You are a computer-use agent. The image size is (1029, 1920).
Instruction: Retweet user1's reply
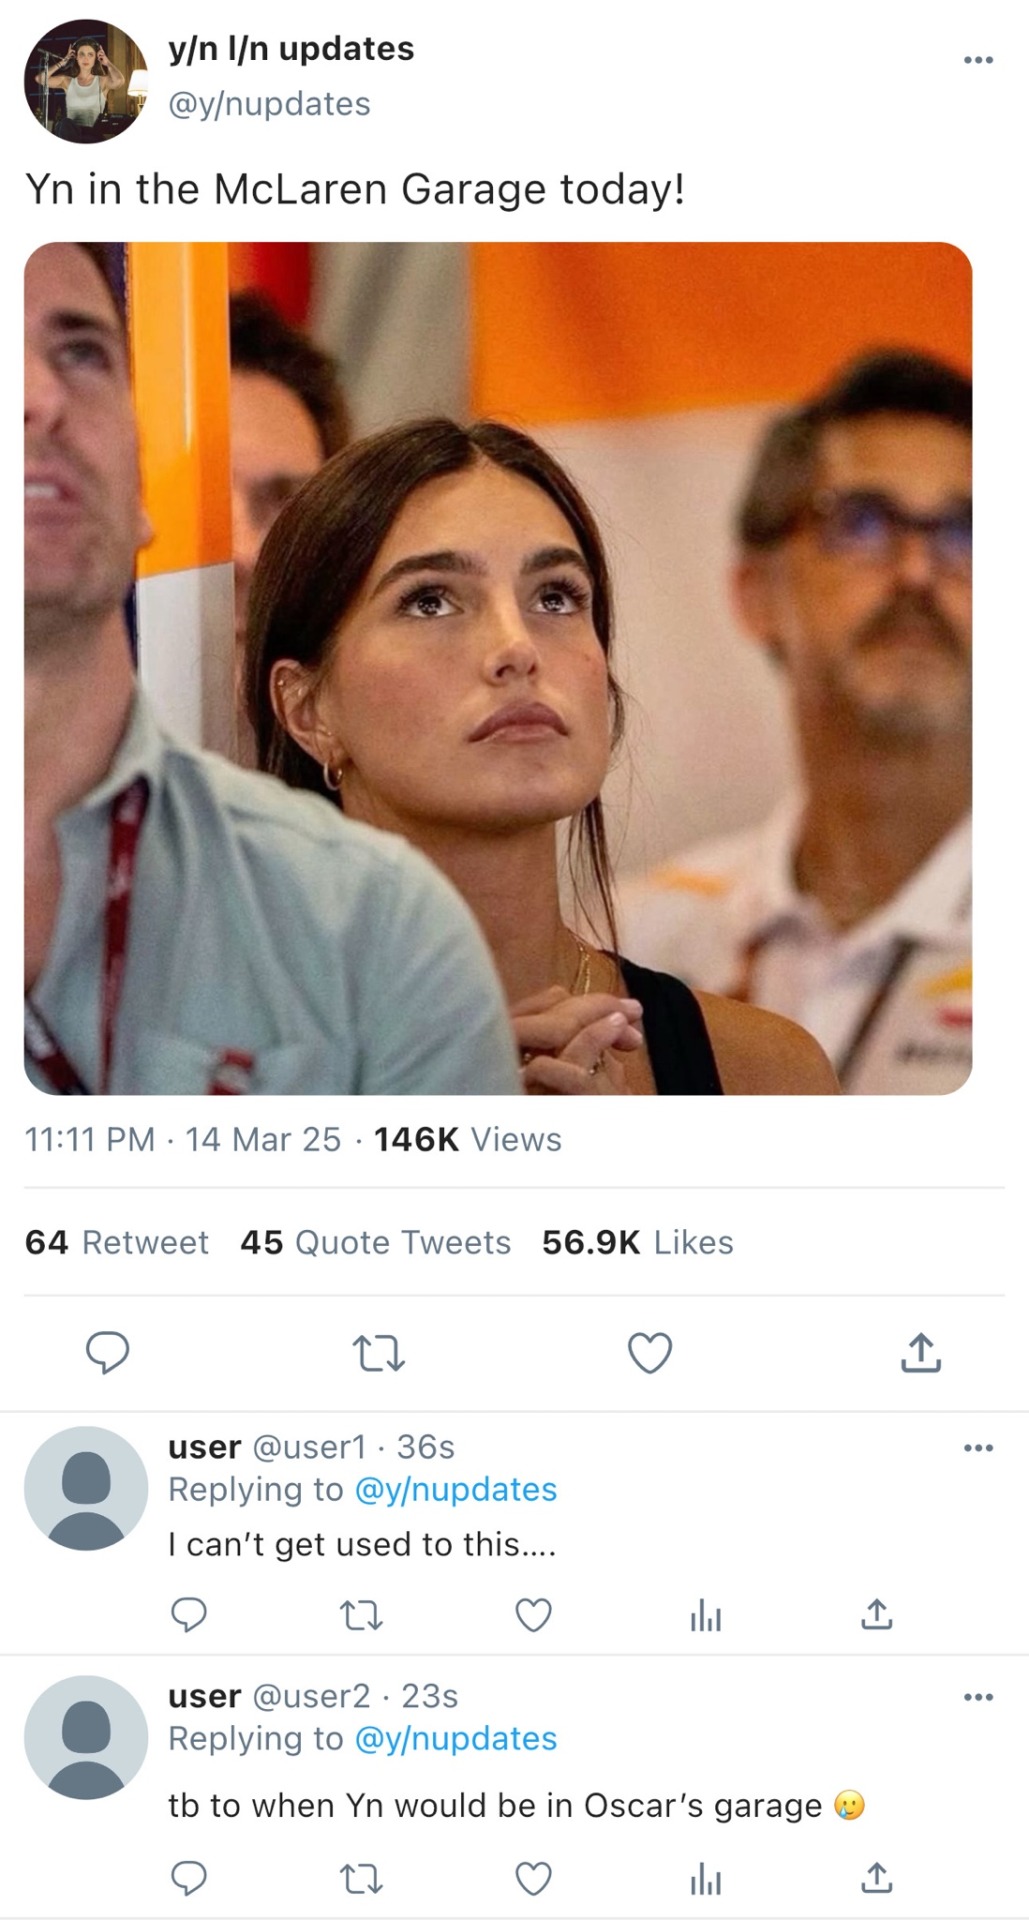361,1615
